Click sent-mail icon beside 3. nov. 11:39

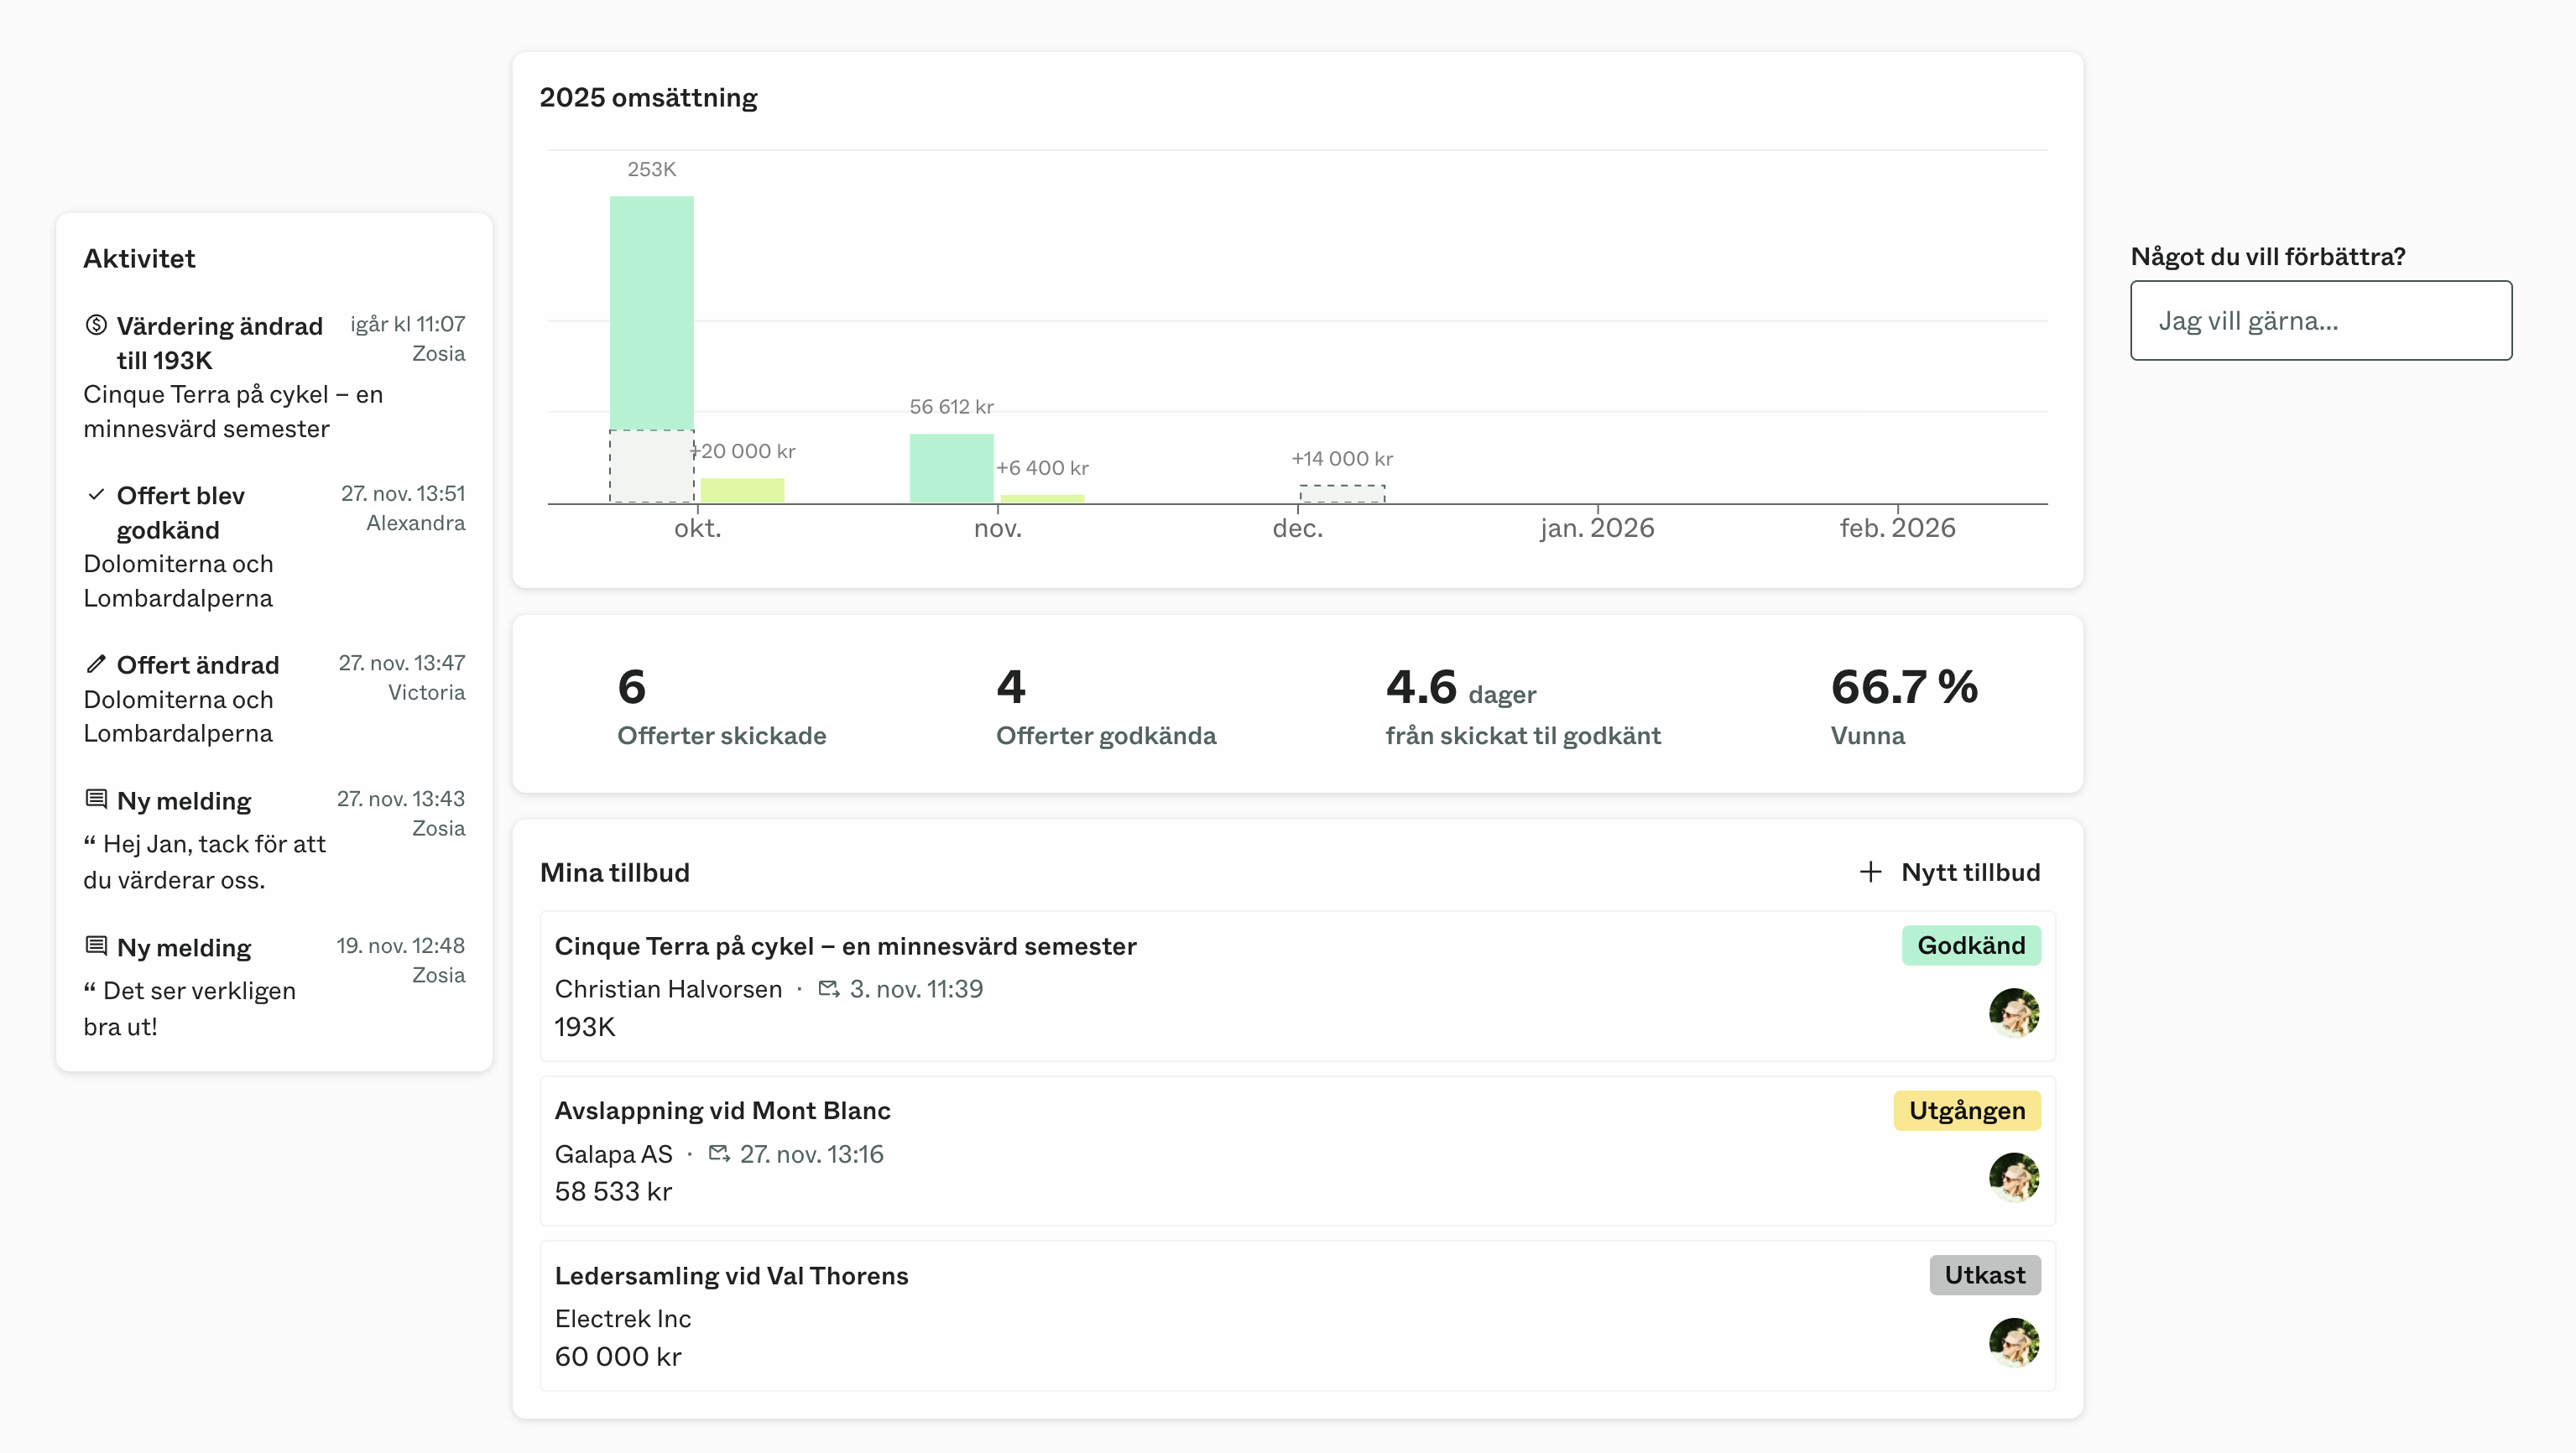click(x=828, y=989)
